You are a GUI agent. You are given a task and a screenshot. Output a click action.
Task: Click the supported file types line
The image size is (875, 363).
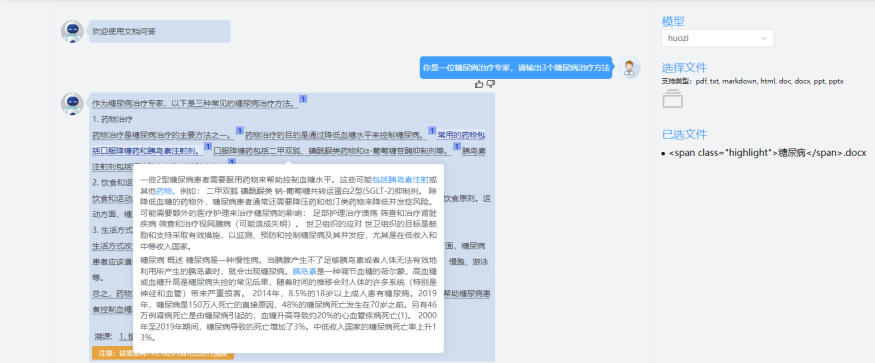point(753,81)
